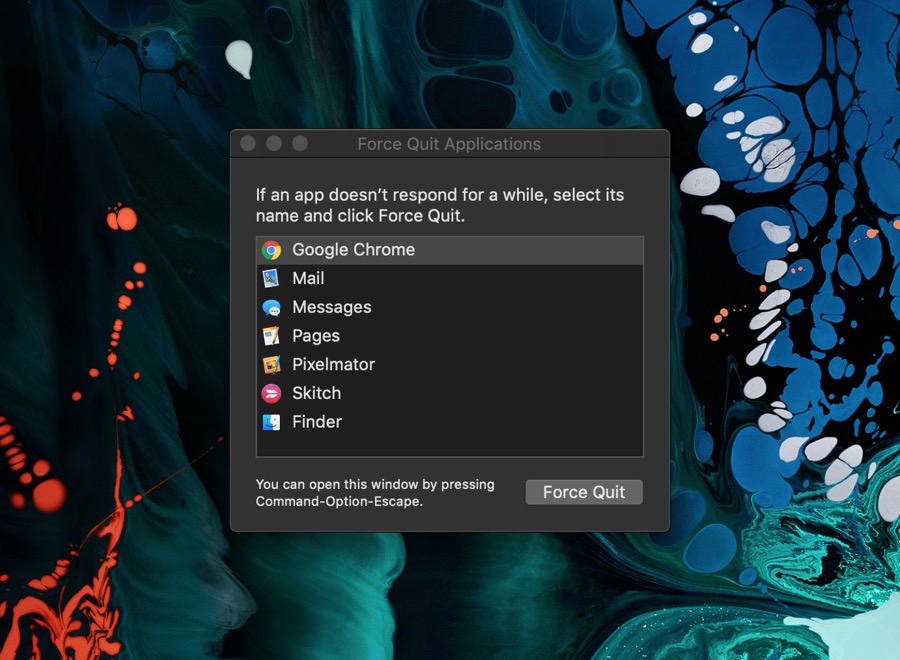Close the Force Quit Applications window
900x660 pixels.
(248, 143)
